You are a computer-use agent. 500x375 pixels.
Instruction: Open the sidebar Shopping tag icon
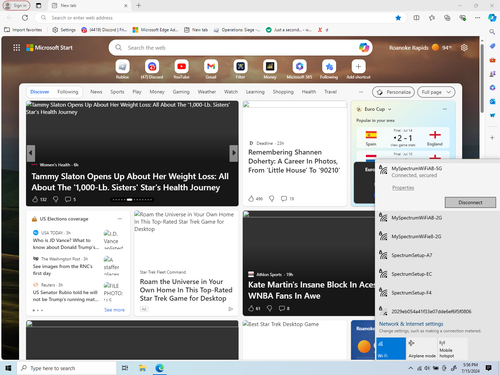pyautogui.click(x=492, y=46)
